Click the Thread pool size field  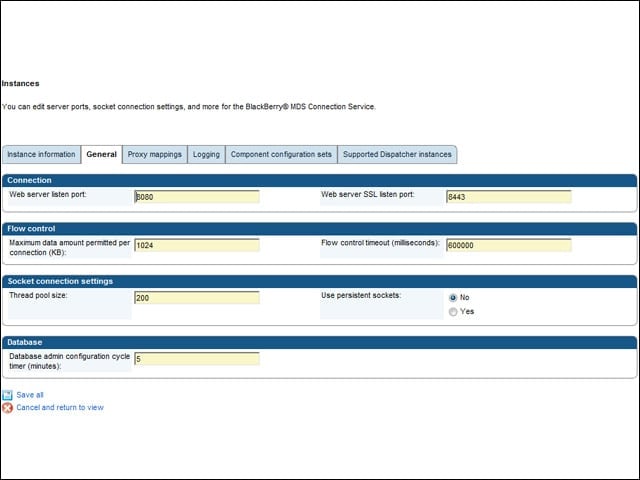coord(197,298)
